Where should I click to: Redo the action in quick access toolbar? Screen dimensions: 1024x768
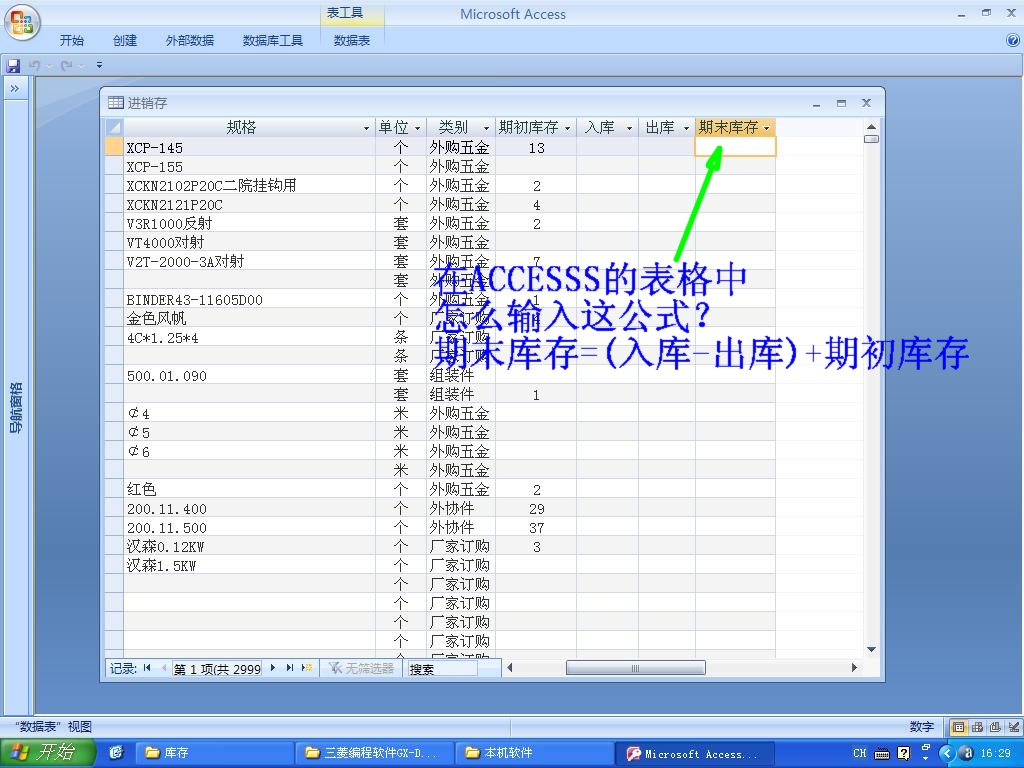66,65
